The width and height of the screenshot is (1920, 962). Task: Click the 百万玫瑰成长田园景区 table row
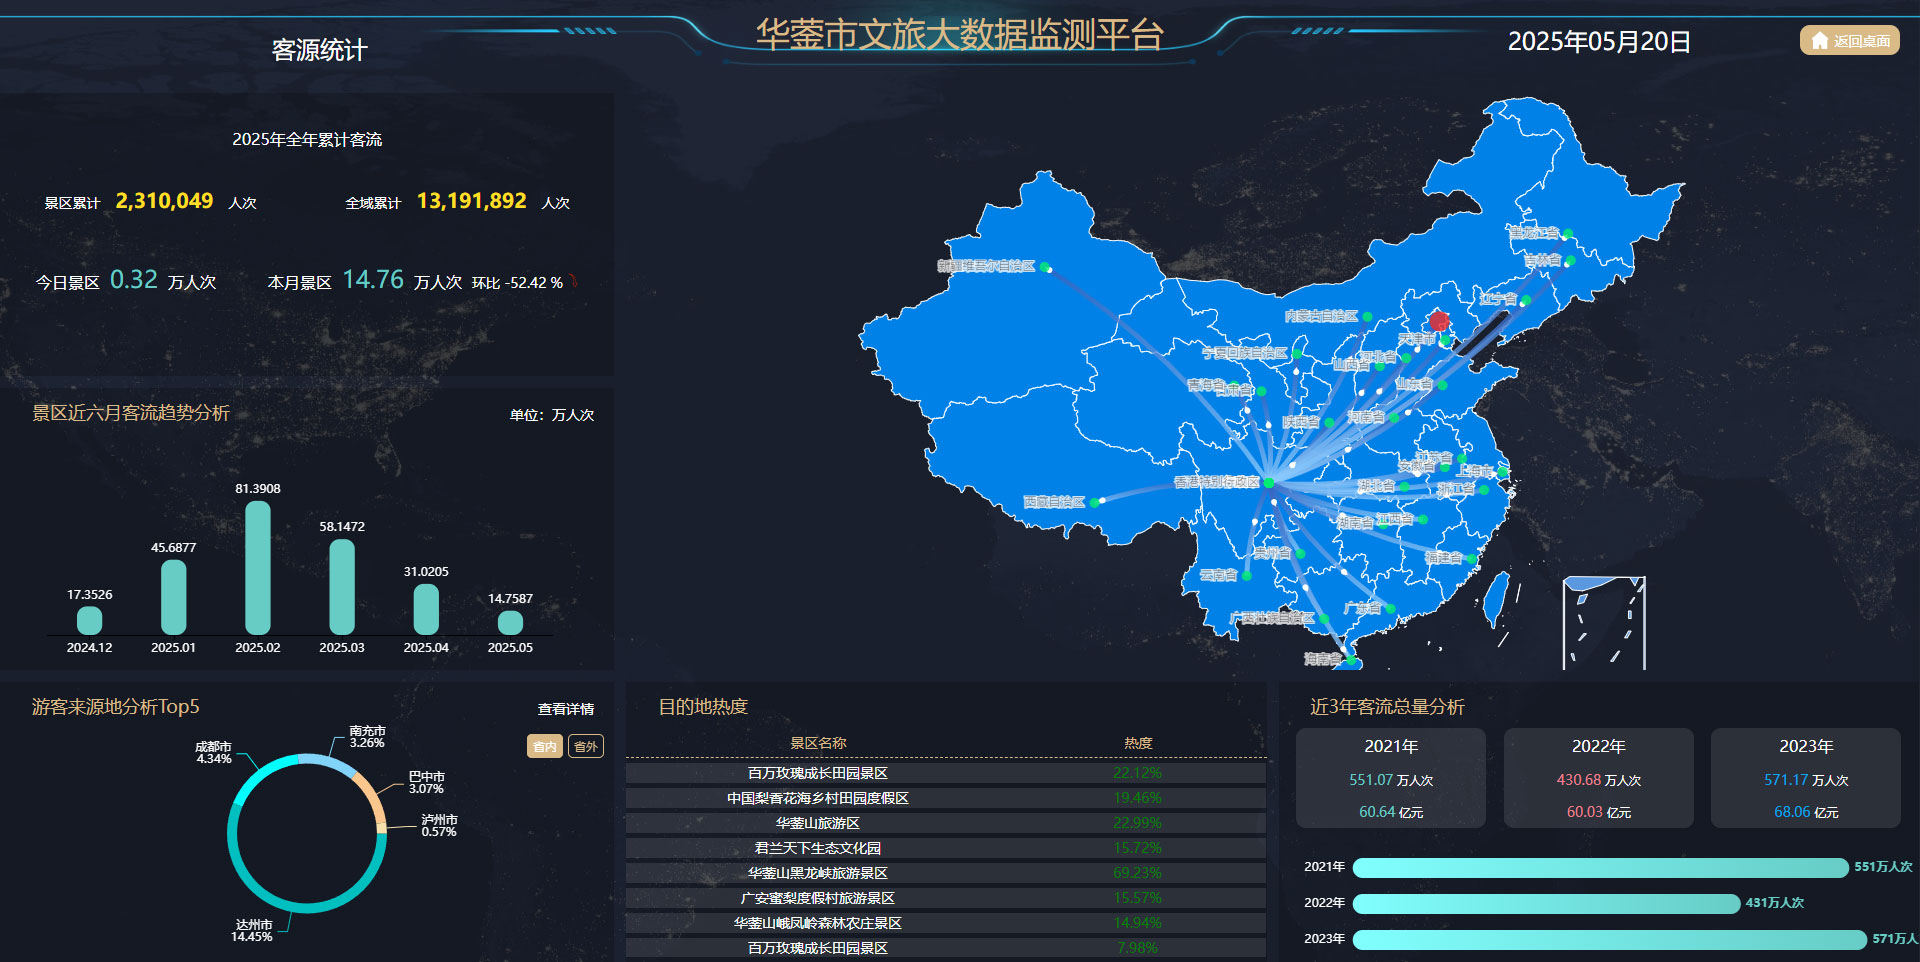tap(943, 772)
